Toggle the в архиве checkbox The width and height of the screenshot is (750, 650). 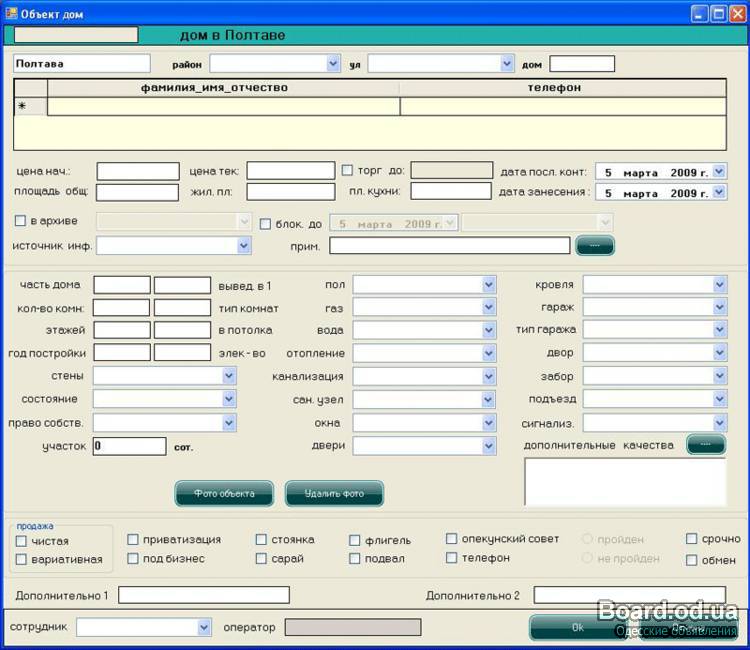pyautogui.click(x=20, y=221)
